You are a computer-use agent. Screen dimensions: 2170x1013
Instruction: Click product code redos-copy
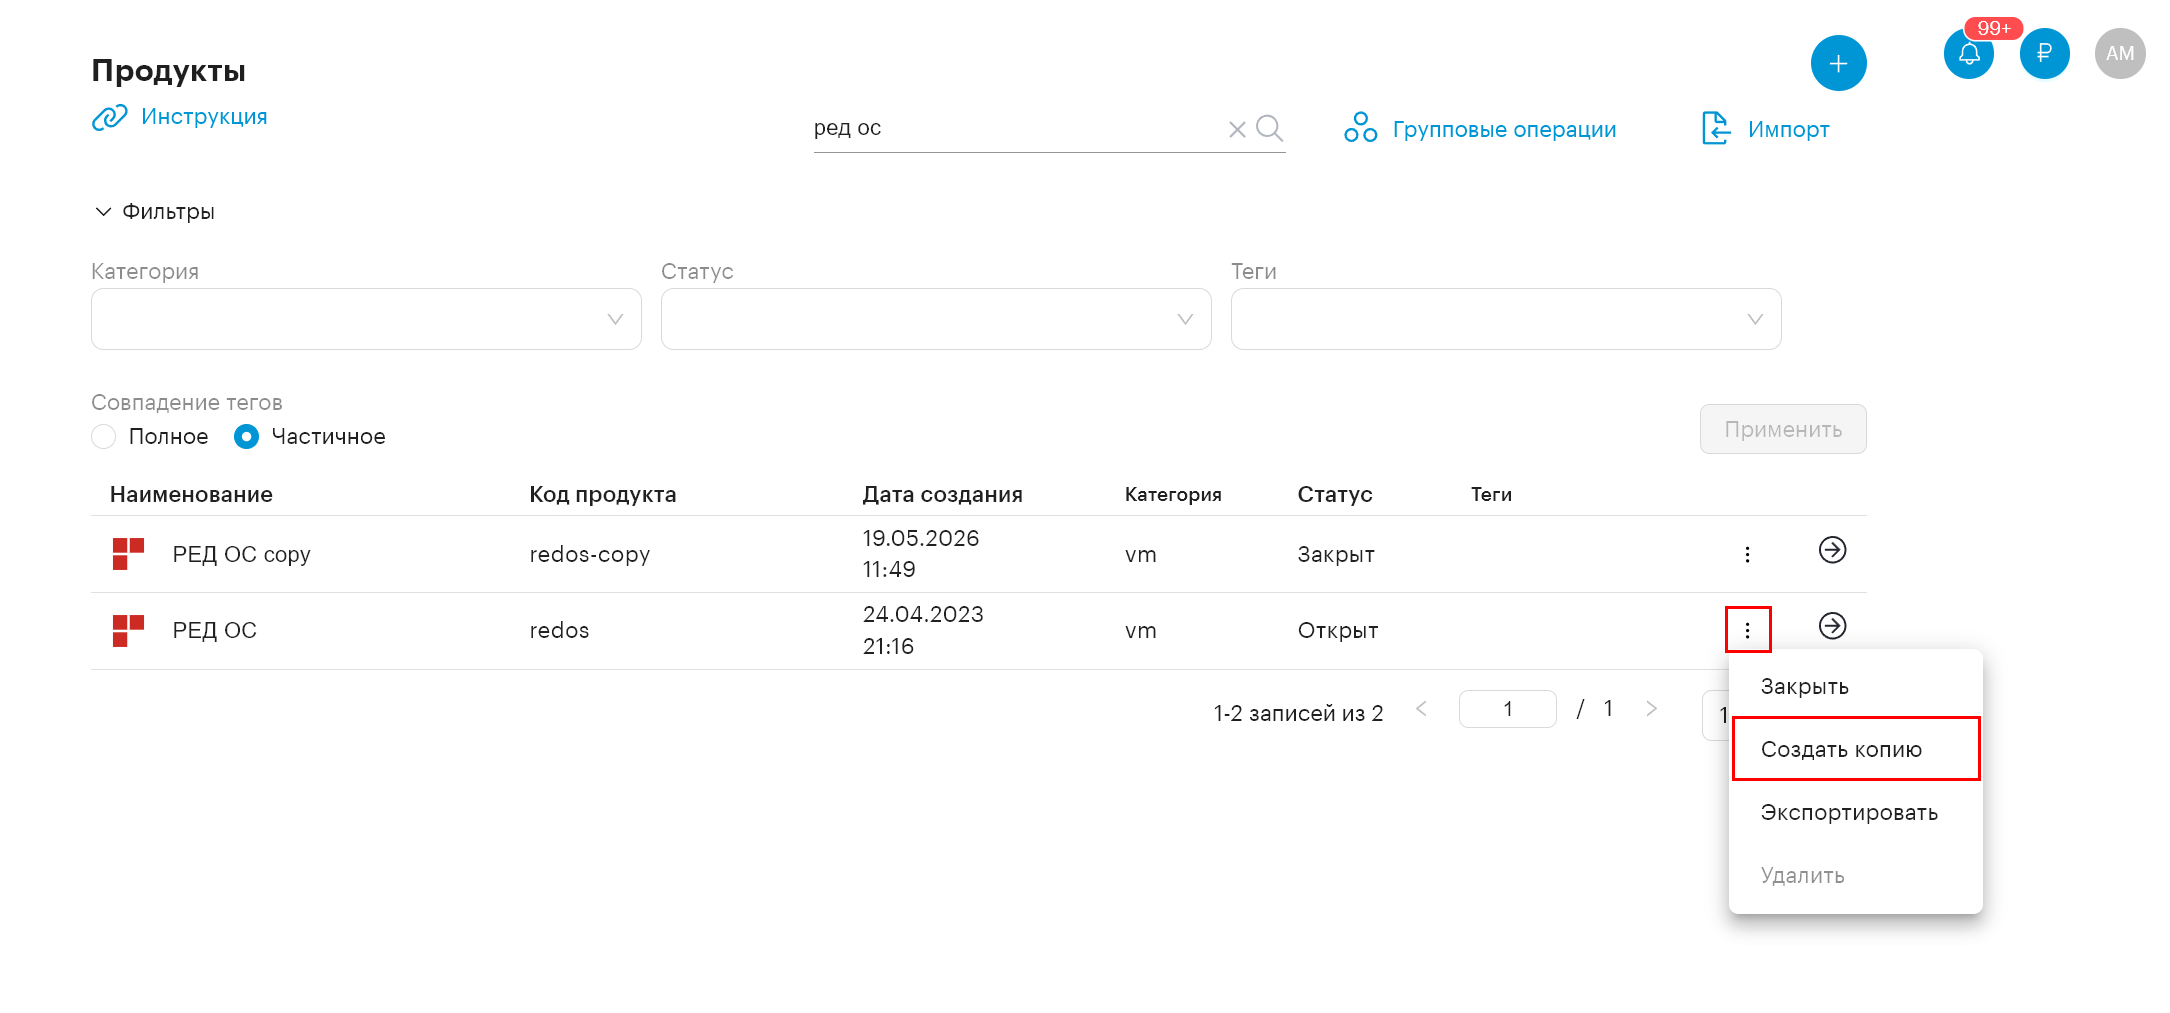[589, 554]
